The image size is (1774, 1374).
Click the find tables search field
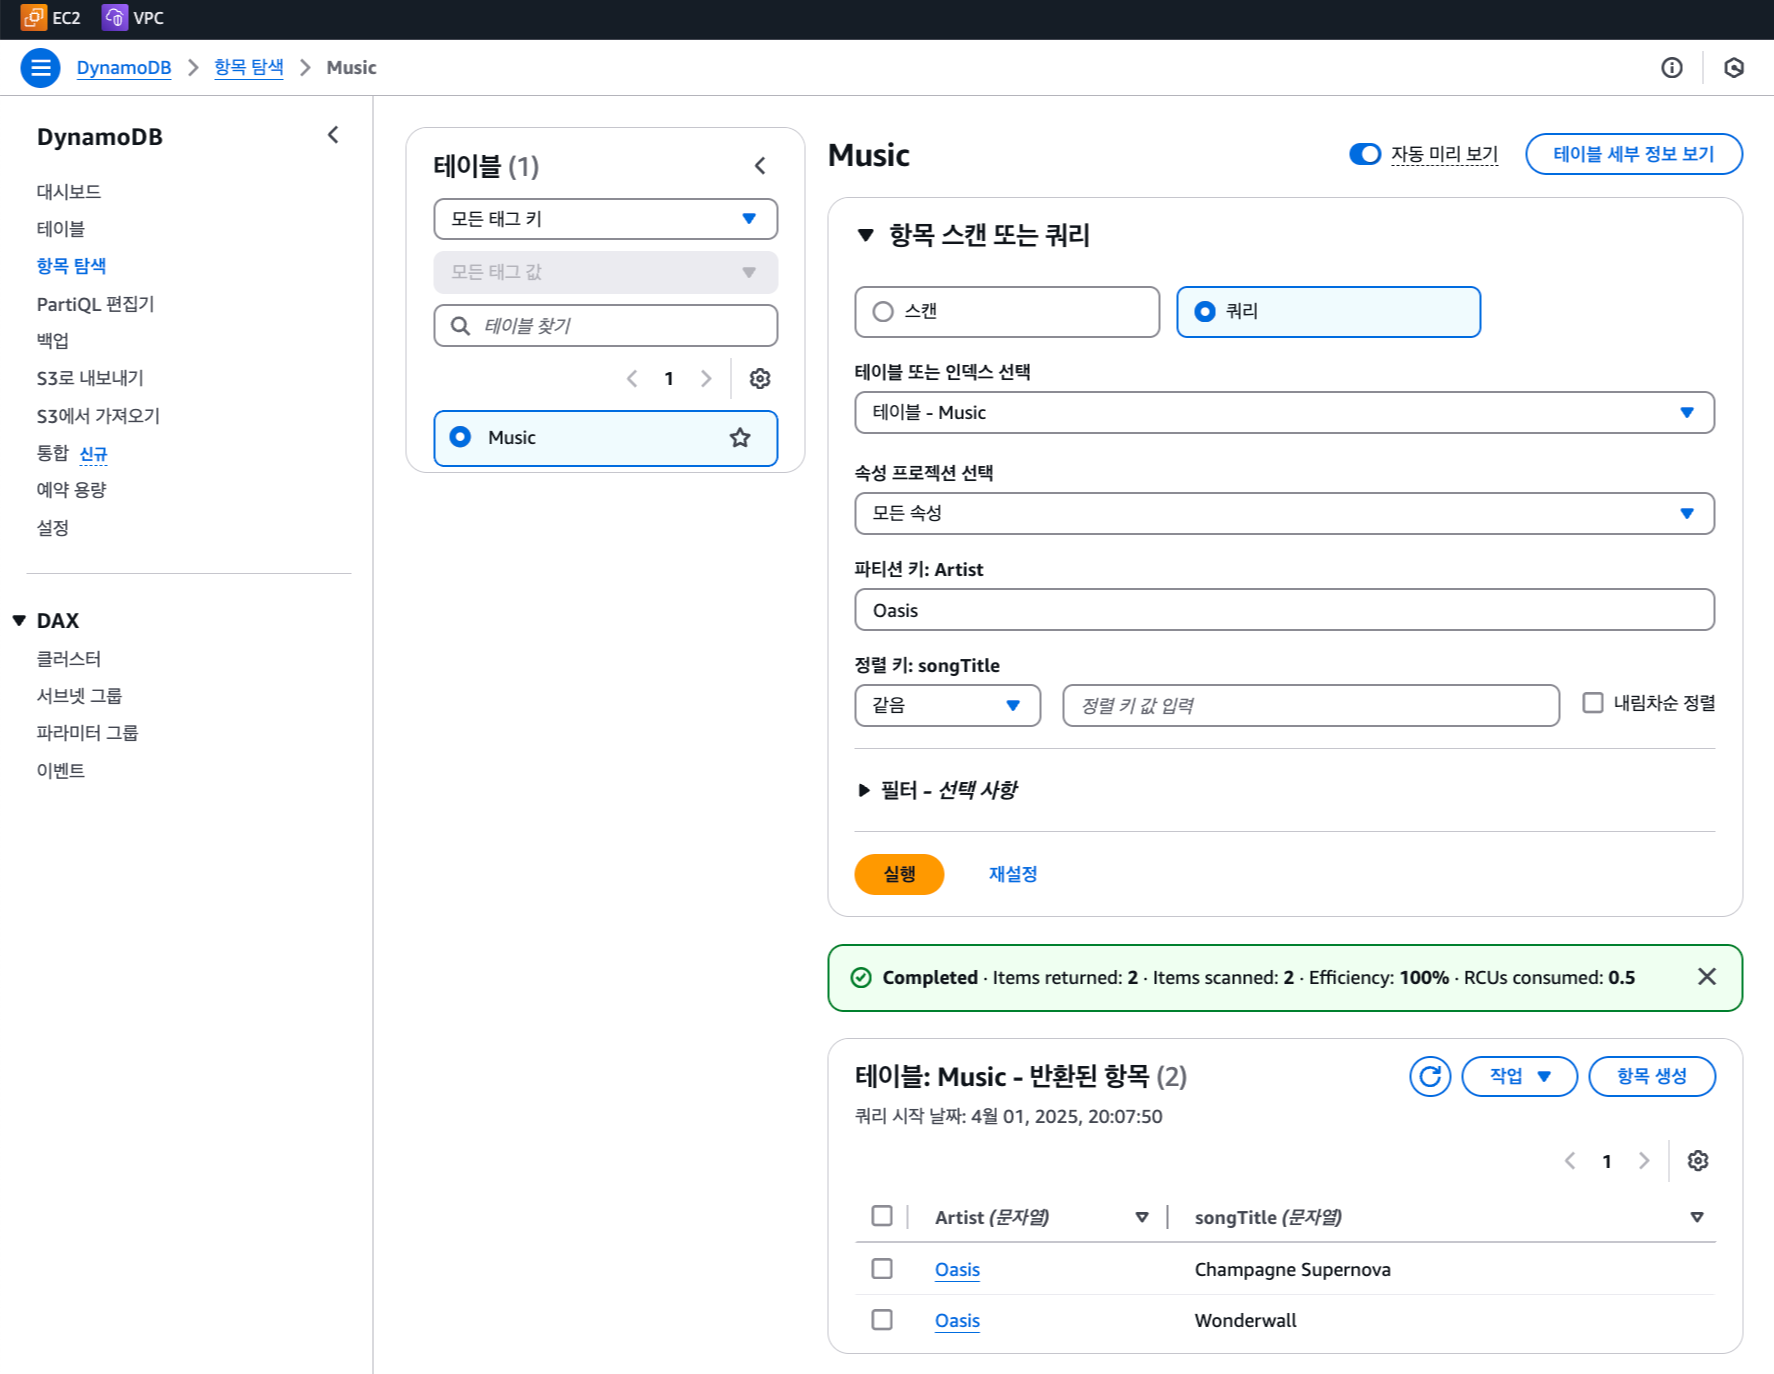point(606,326)
